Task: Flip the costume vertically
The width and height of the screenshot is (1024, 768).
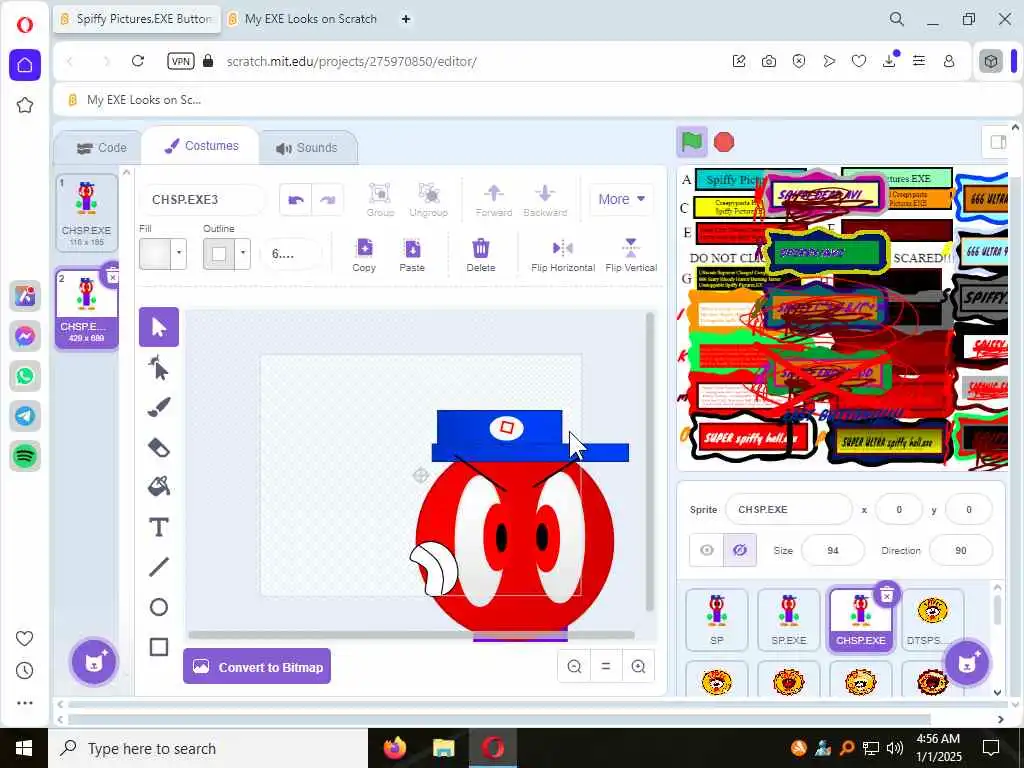Action: [x=631, y=255]
